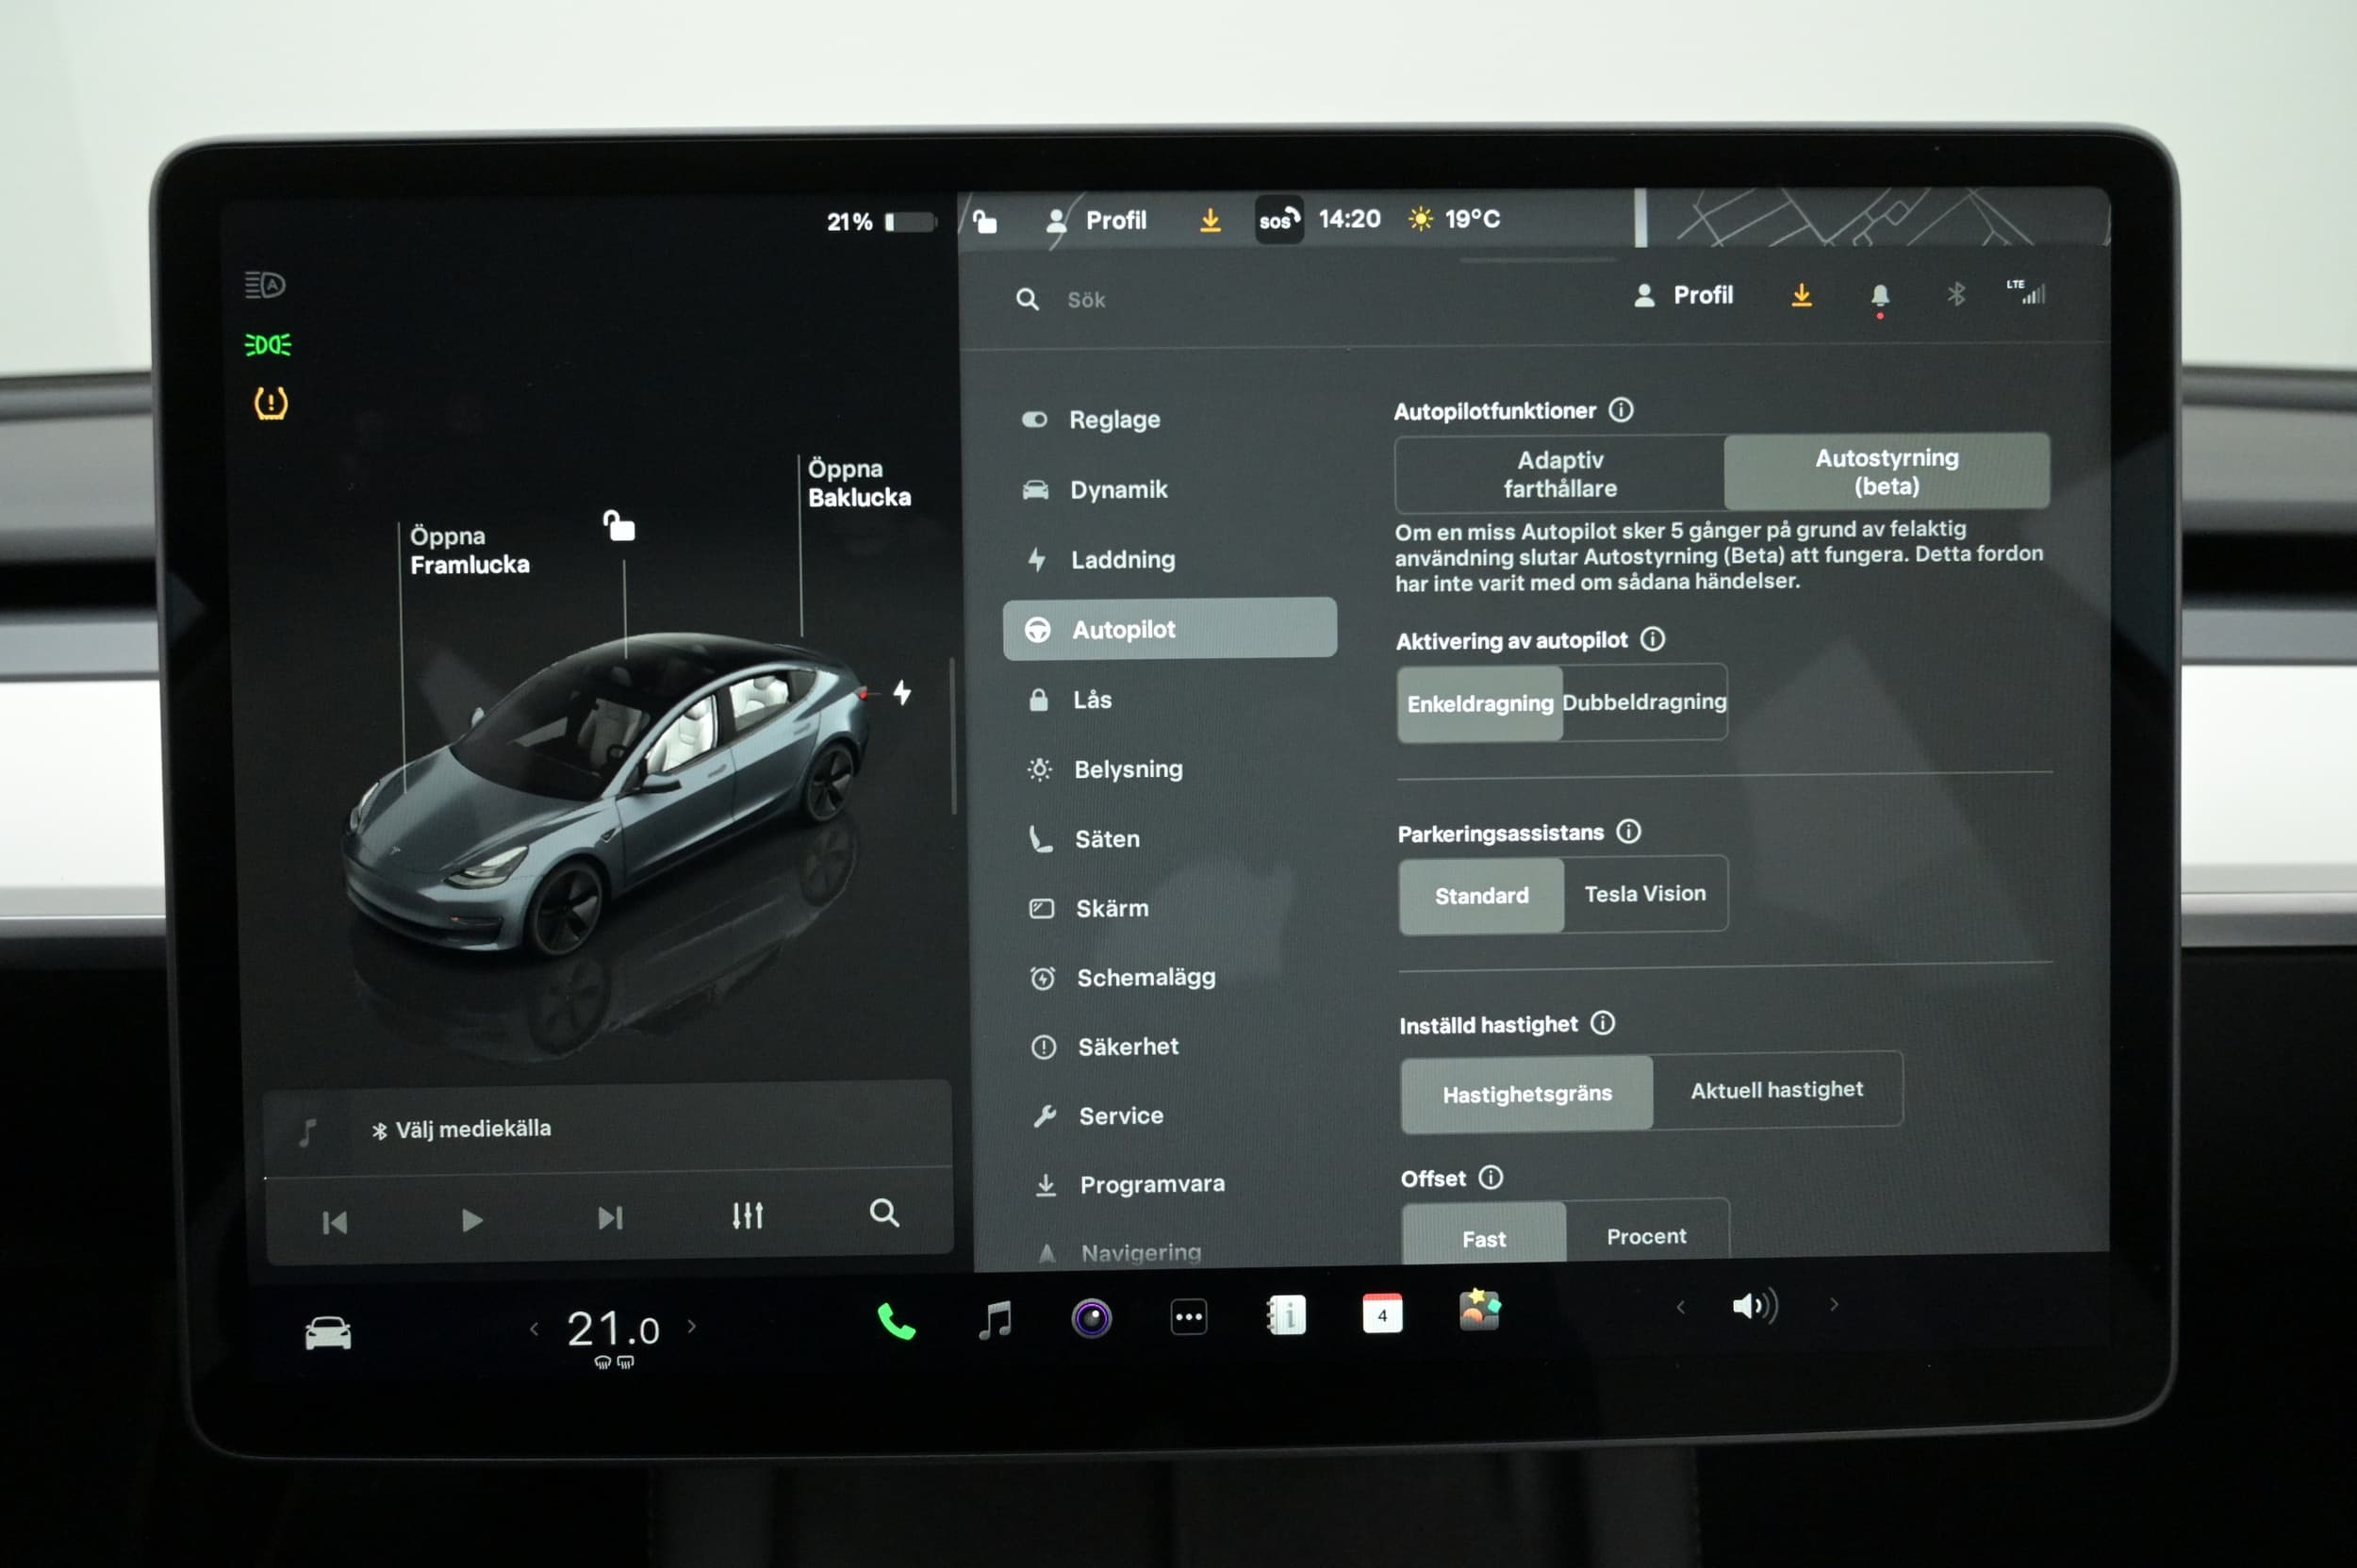Tap the volume speaker icon

pos(1755,1306)
